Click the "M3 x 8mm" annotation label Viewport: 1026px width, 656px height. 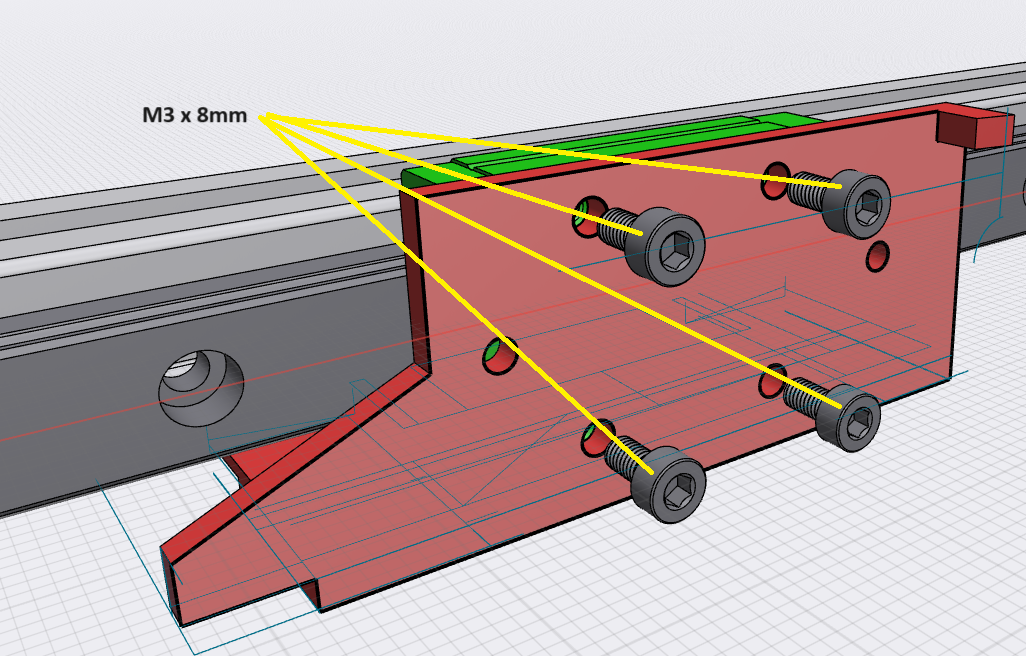(x=194, y=115)
